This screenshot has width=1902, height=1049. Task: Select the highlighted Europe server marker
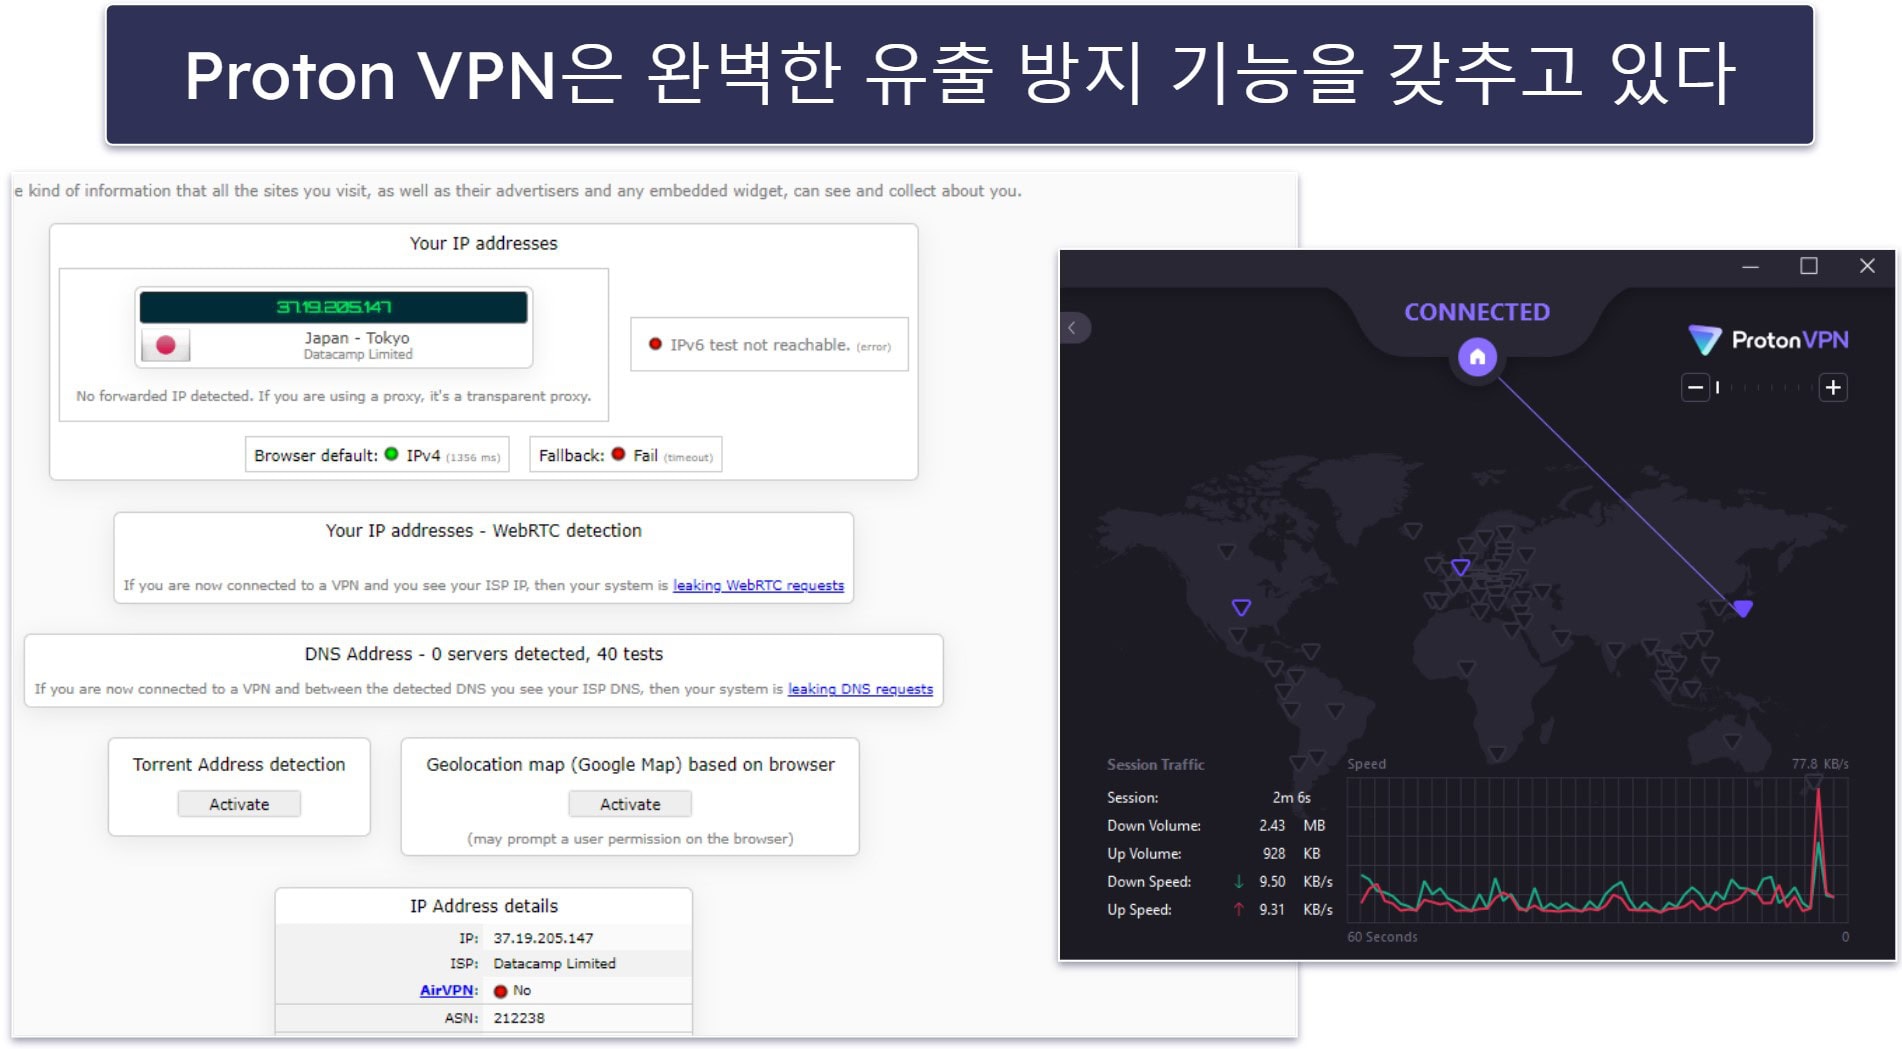click(x=1460, y=567)
